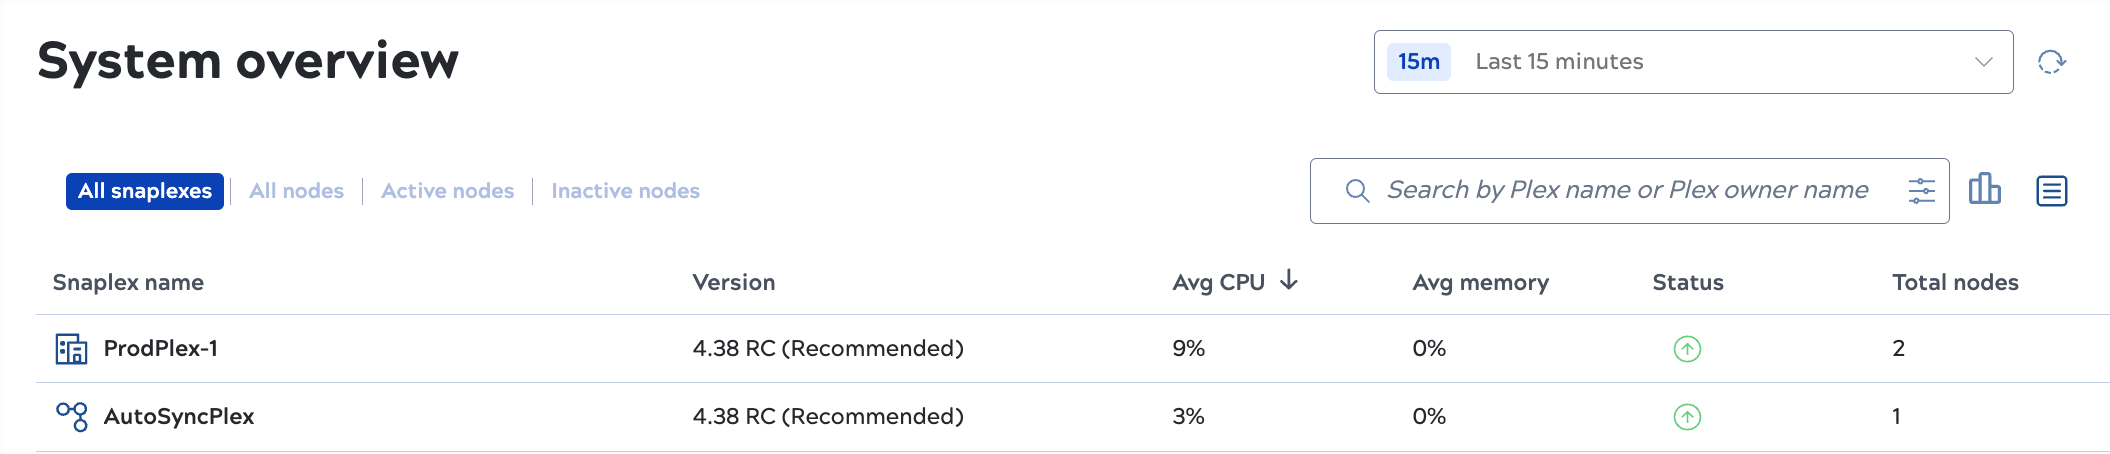Focus the Plex name search field
Screen dimensions: 2110x454
coord(1627,190)
